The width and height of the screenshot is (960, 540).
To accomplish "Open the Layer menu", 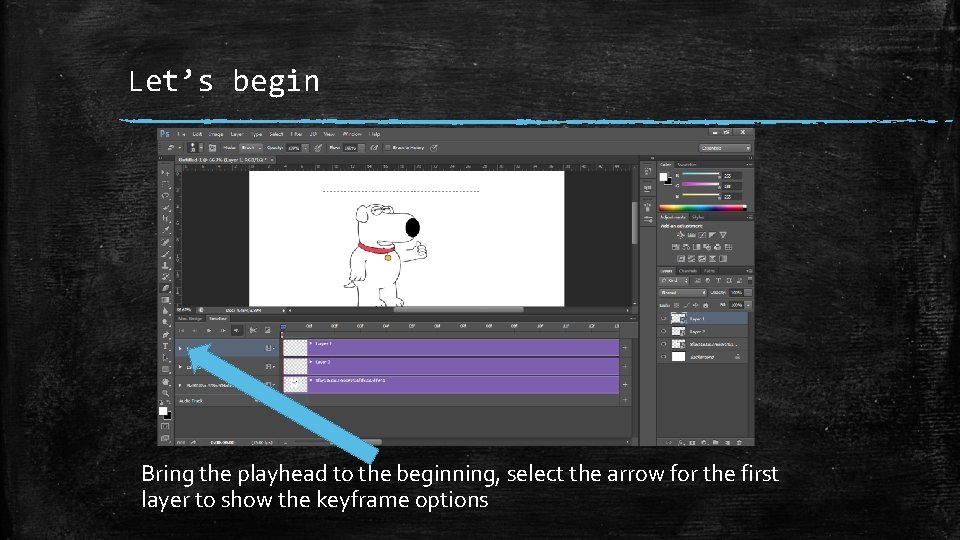I will click(x=237, y=133).
